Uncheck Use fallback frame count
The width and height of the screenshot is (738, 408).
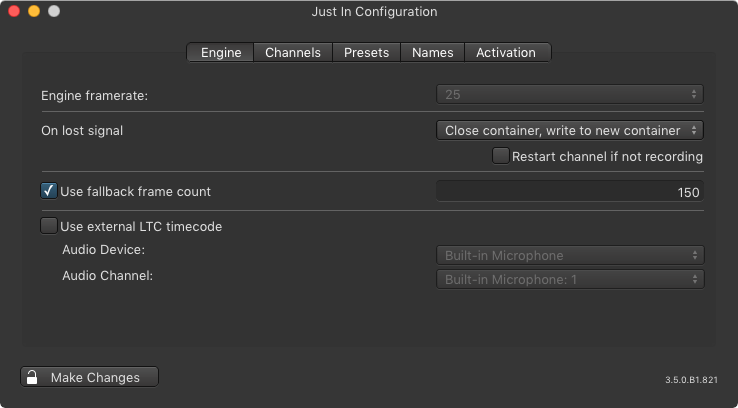point(49,191)
